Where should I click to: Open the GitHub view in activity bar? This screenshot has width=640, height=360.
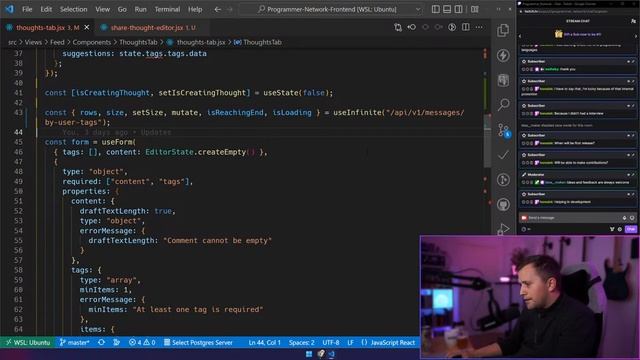(503, 204)
